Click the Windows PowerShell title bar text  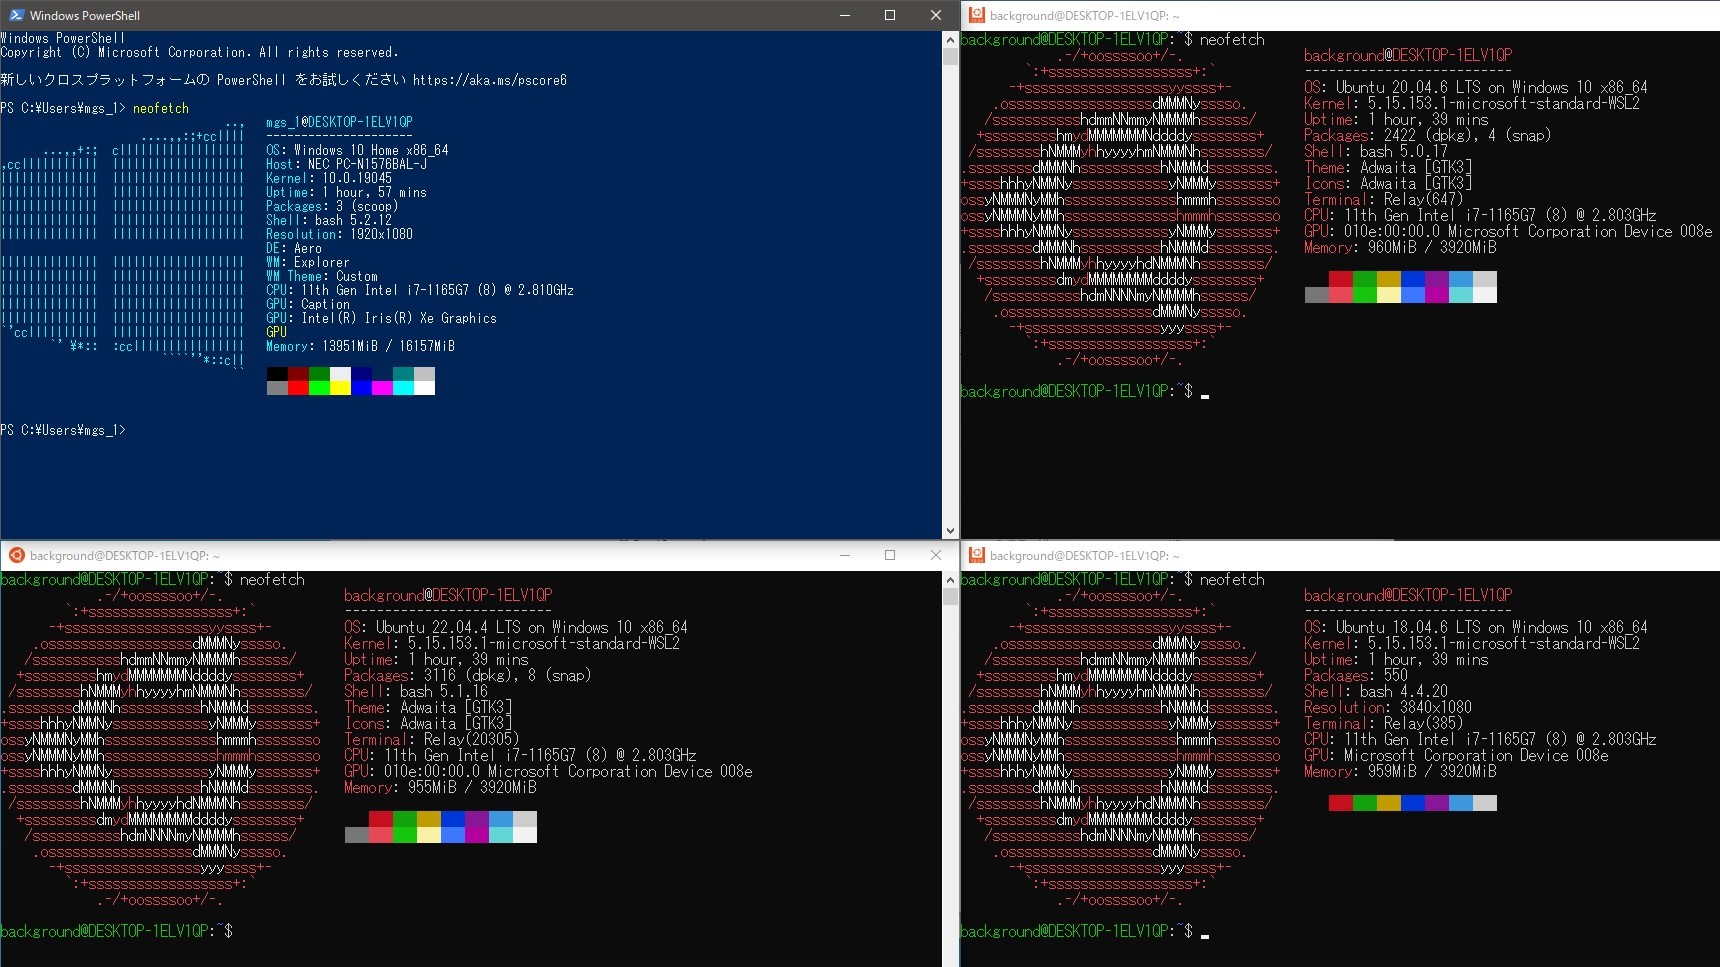(x=83, y=15)
